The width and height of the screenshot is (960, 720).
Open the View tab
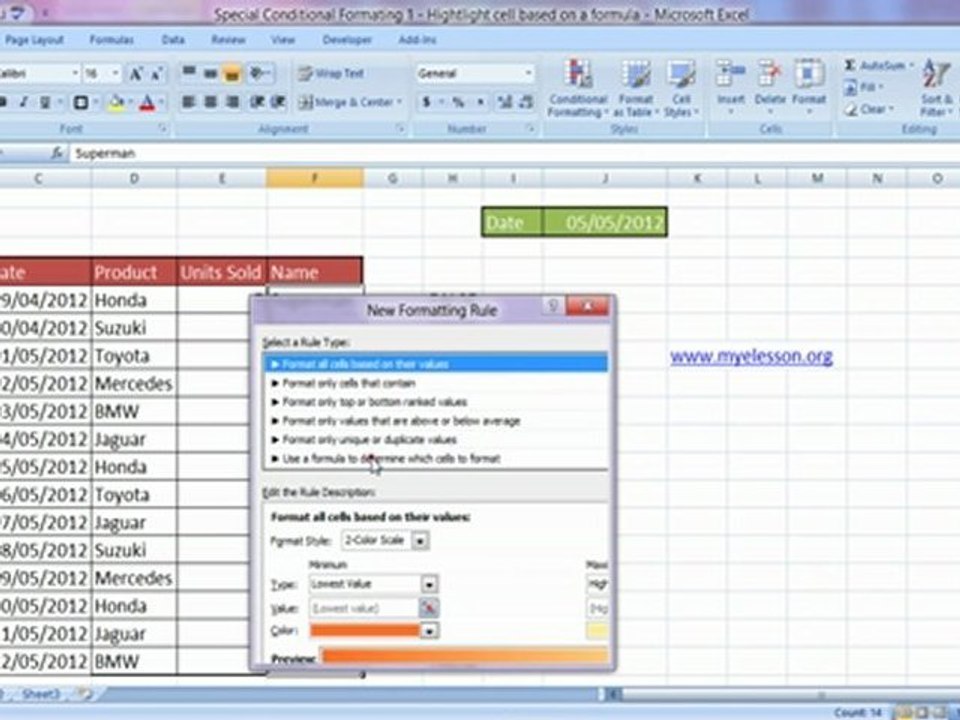tap(282, 40)
